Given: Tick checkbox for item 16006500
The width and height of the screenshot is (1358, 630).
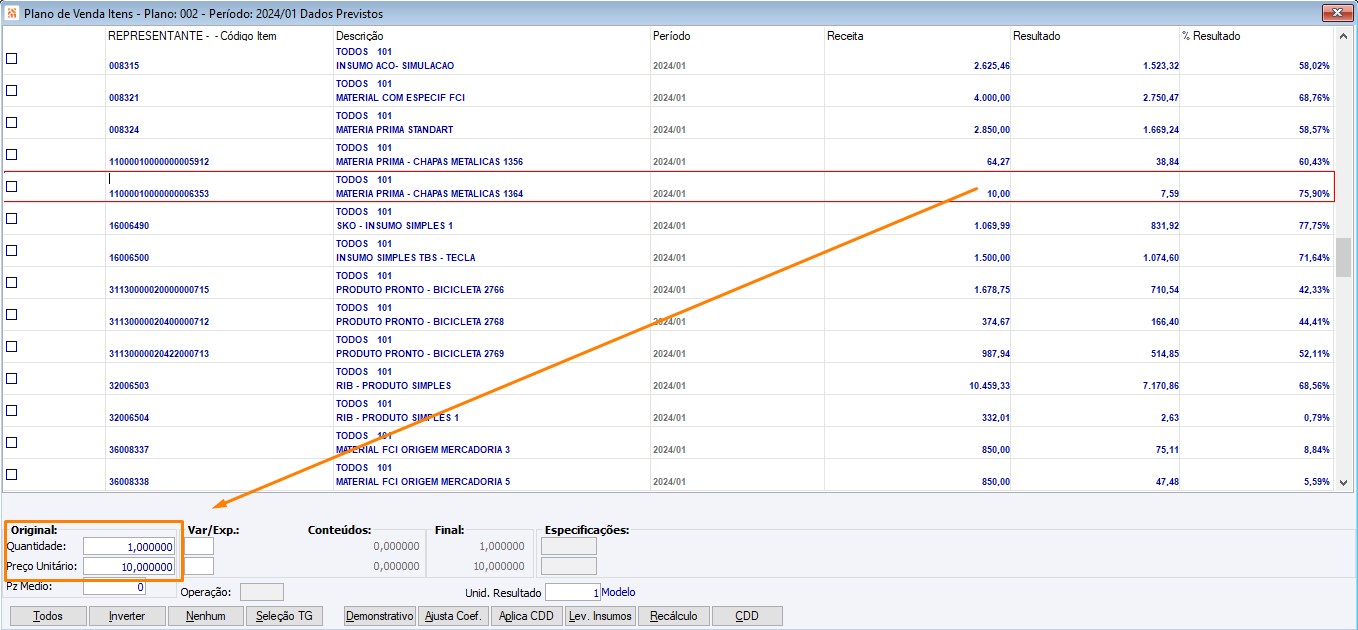Looking at the screenshot, I should pos(12,250).
